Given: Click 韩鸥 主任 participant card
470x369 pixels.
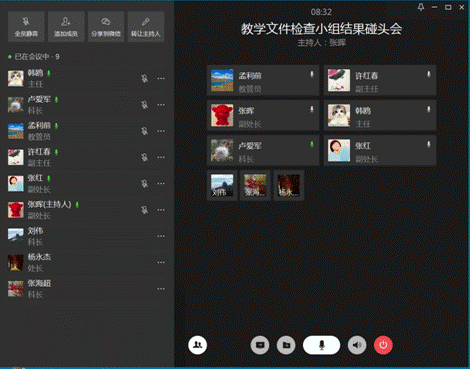Looking at the screenshot, I should click(380, 115).
